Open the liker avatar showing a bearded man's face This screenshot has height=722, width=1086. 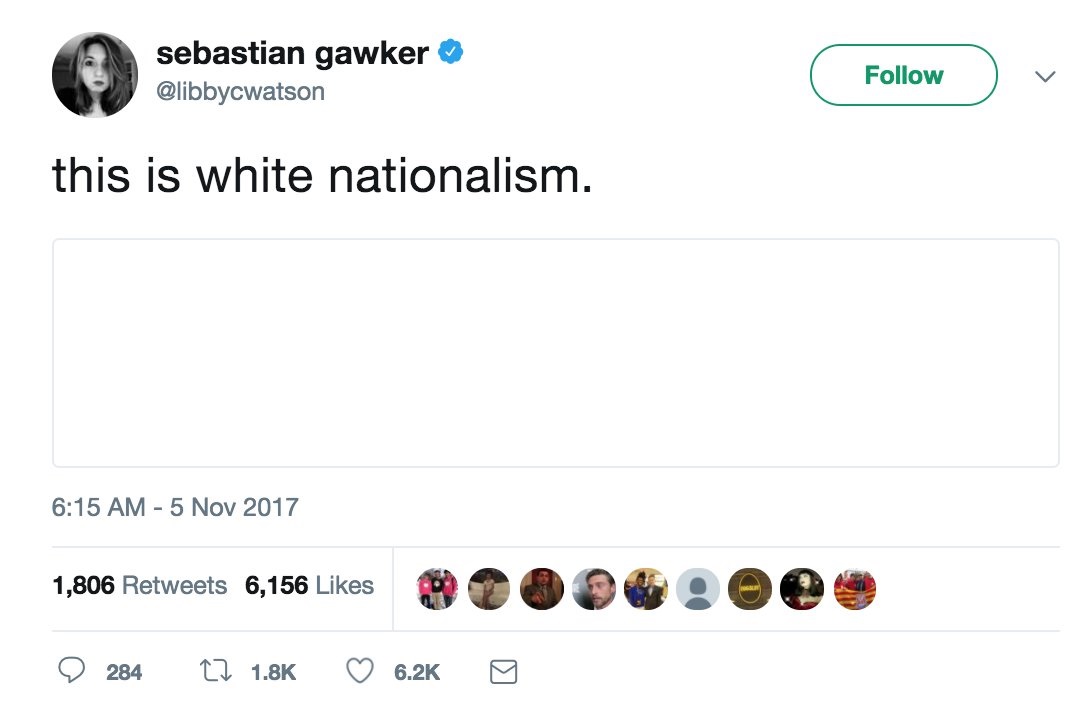click(x=593, y=589)
